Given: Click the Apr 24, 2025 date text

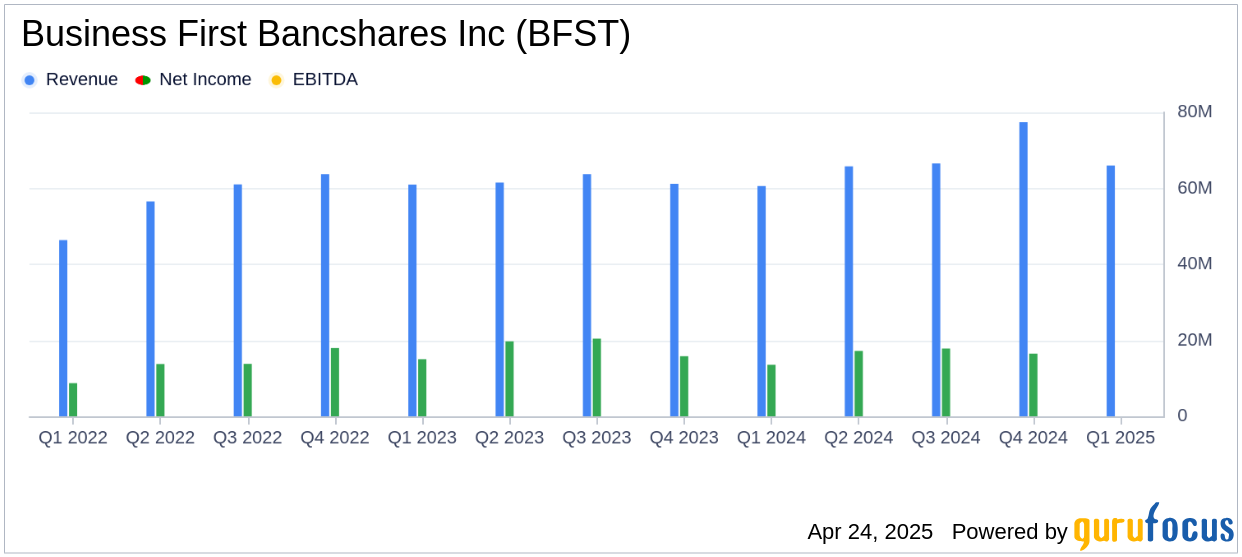Looking at the screenshot, I should pyautogui.click(x=870, y=531).
